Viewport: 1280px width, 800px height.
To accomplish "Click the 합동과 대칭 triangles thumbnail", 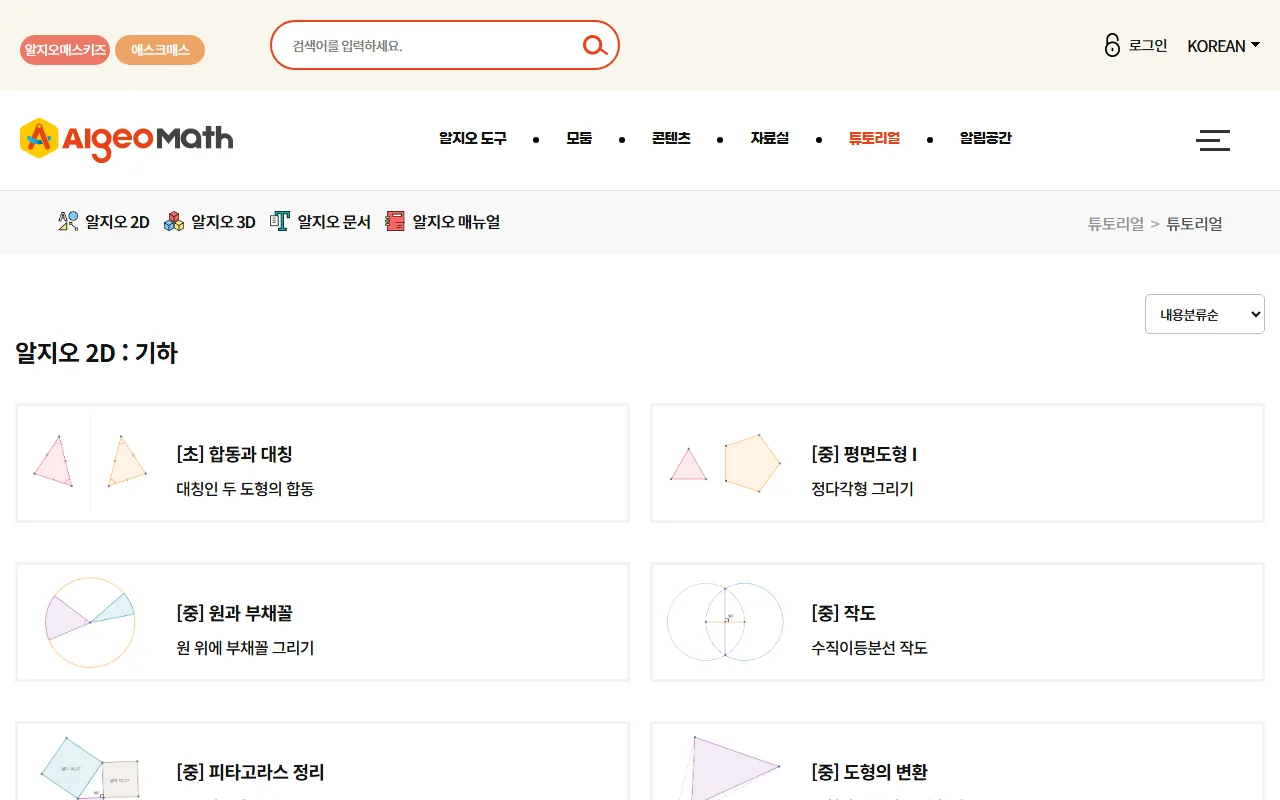I will (x=90, y=462).
